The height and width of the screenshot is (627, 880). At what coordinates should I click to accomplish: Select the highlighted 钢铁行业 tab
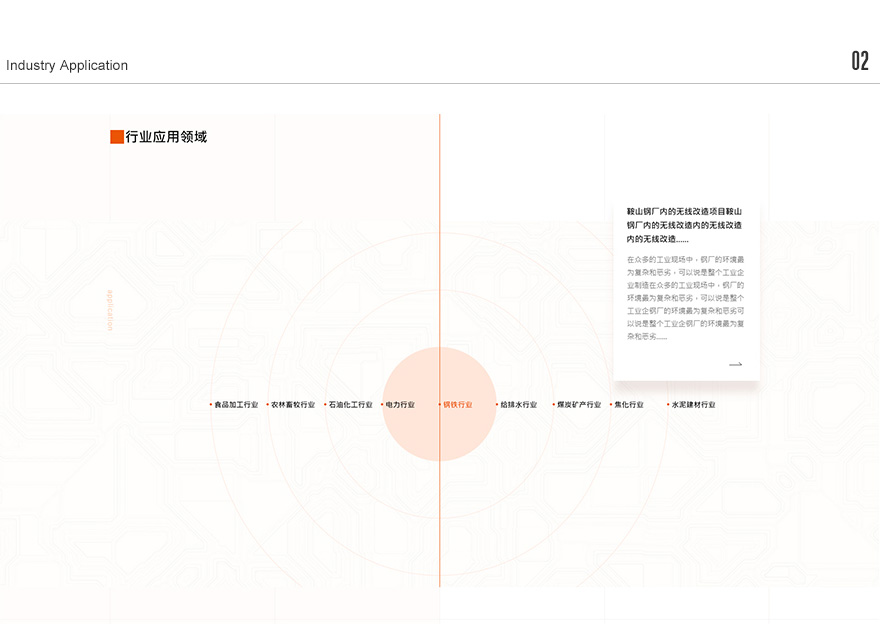click(458, 405)
